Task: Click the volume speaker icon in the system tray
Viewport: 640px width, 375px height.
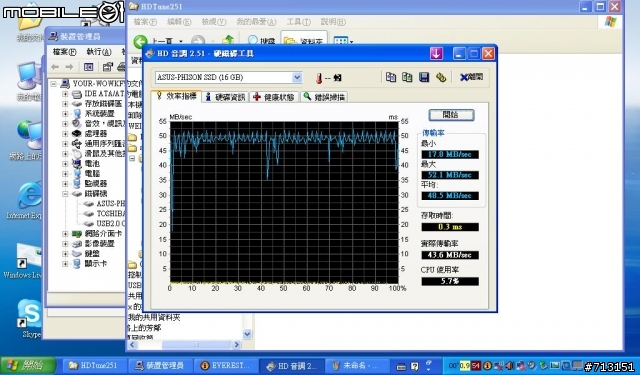Action: pyautogui.click(x=510, y=366)
